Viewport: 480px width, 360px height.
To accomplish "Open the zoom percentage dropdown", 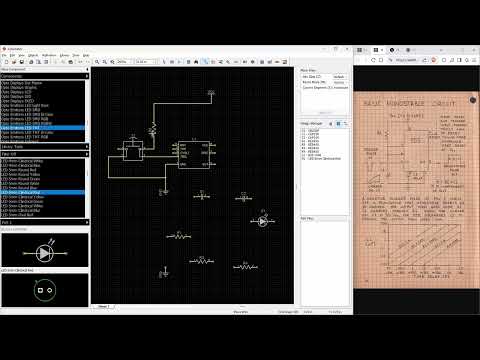I will point(125,62).
